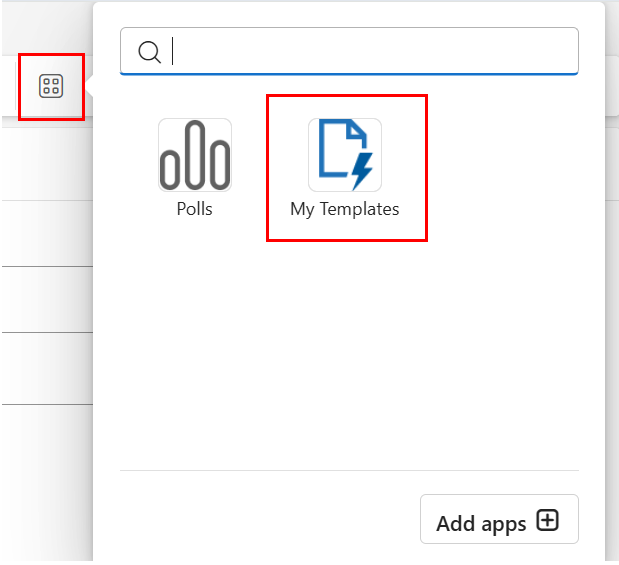Click the plus icon on Add apps

[x=547, y=521]
